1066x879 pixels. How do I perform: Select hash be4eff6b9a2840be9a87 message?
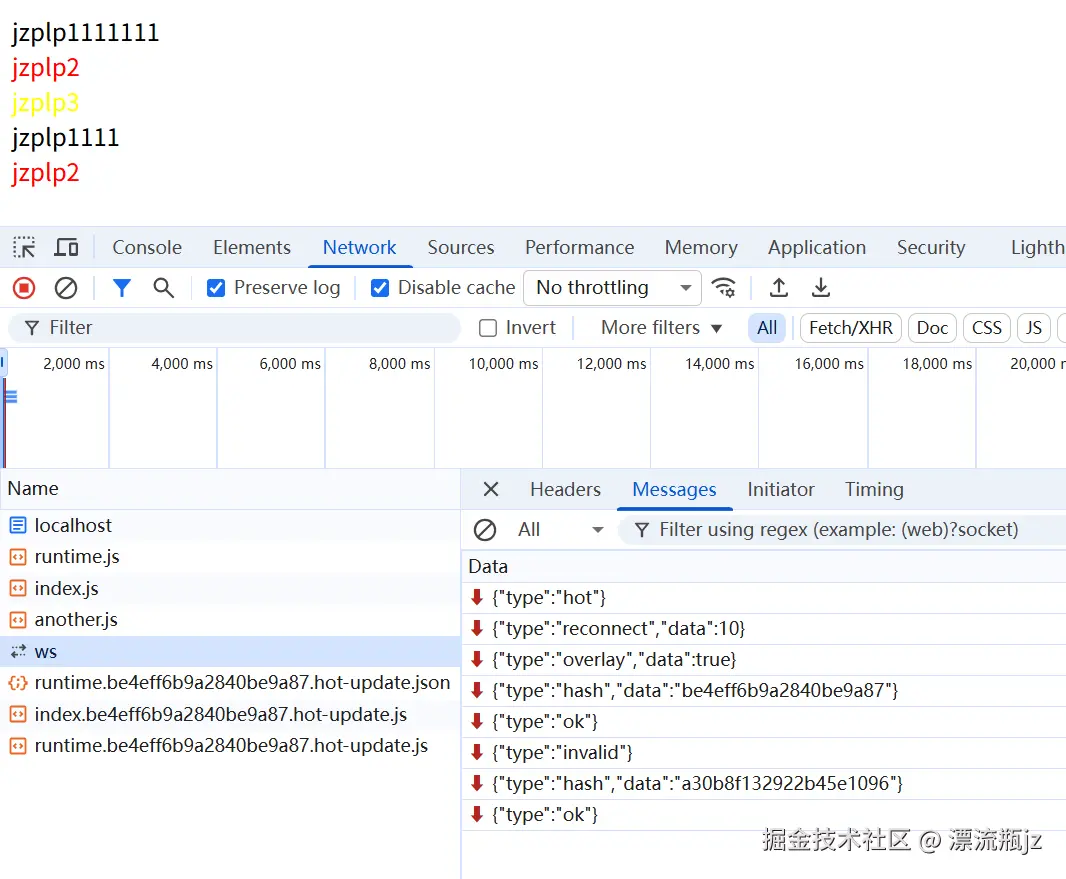pos(763,691)
